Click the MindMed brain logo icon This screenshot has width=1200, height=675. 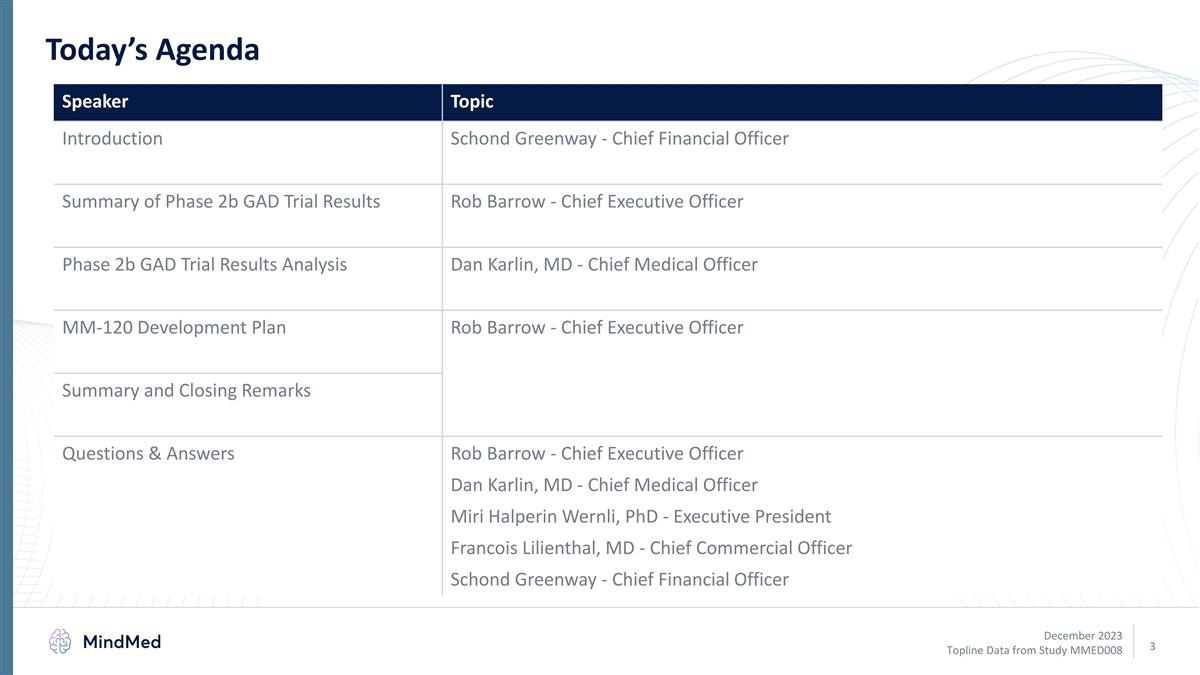pos(61,642)
